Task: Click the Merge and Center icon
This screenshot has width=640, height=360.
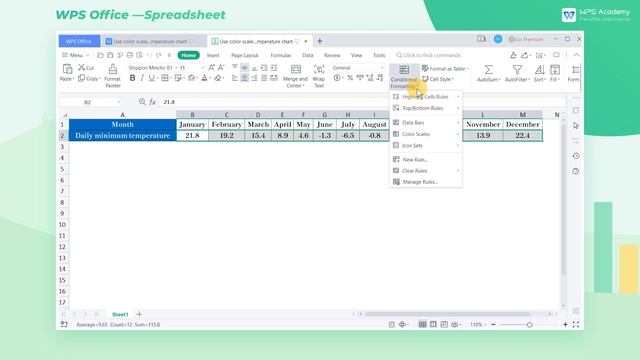Action: click(x=296, y=69)
